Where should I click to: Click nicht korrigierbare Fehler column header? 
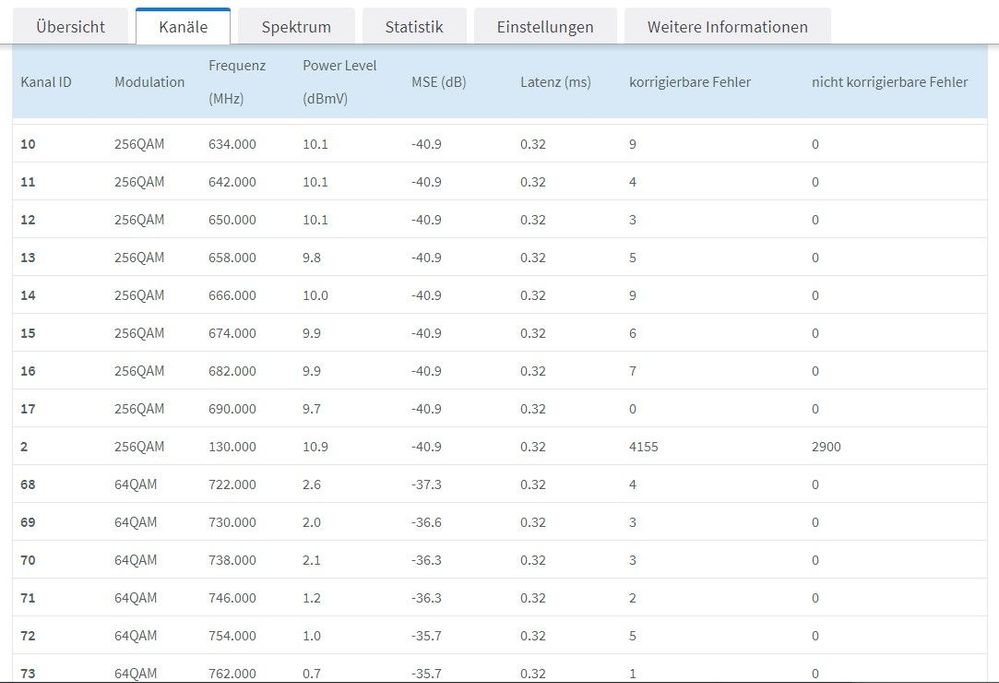coord(889,82)
